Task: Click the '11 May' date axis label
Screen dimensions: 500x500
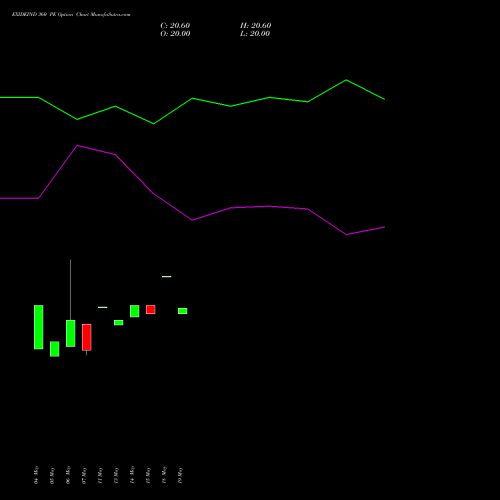Action: tap(100, 475)
